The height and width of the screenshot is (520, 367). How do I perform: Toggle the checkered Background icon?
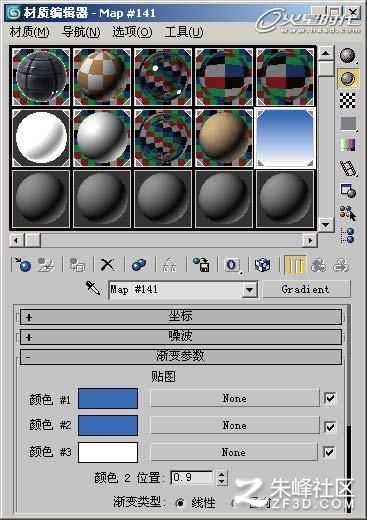point(348,101)
